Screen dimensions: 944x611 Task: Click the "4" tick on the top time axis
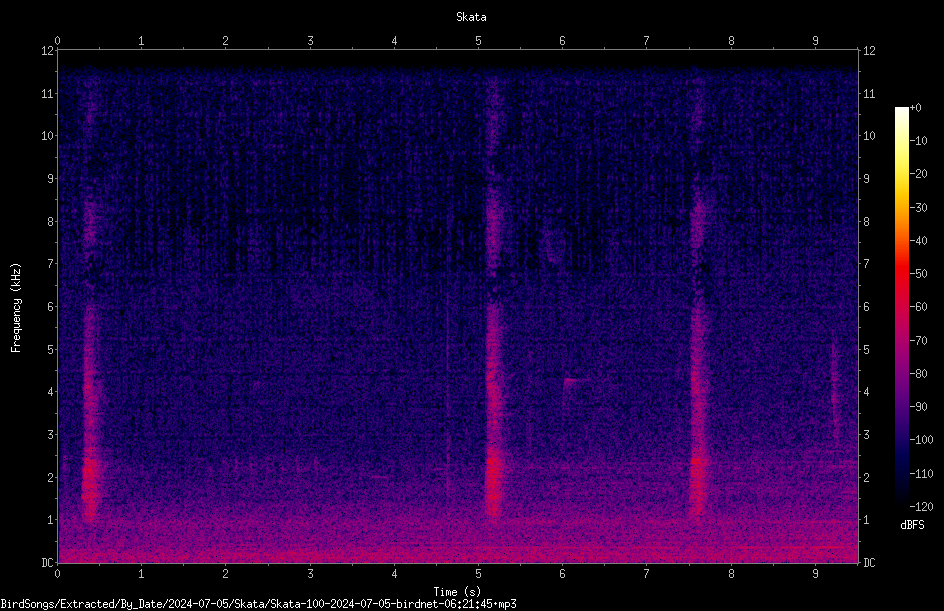tap(394, 41)
